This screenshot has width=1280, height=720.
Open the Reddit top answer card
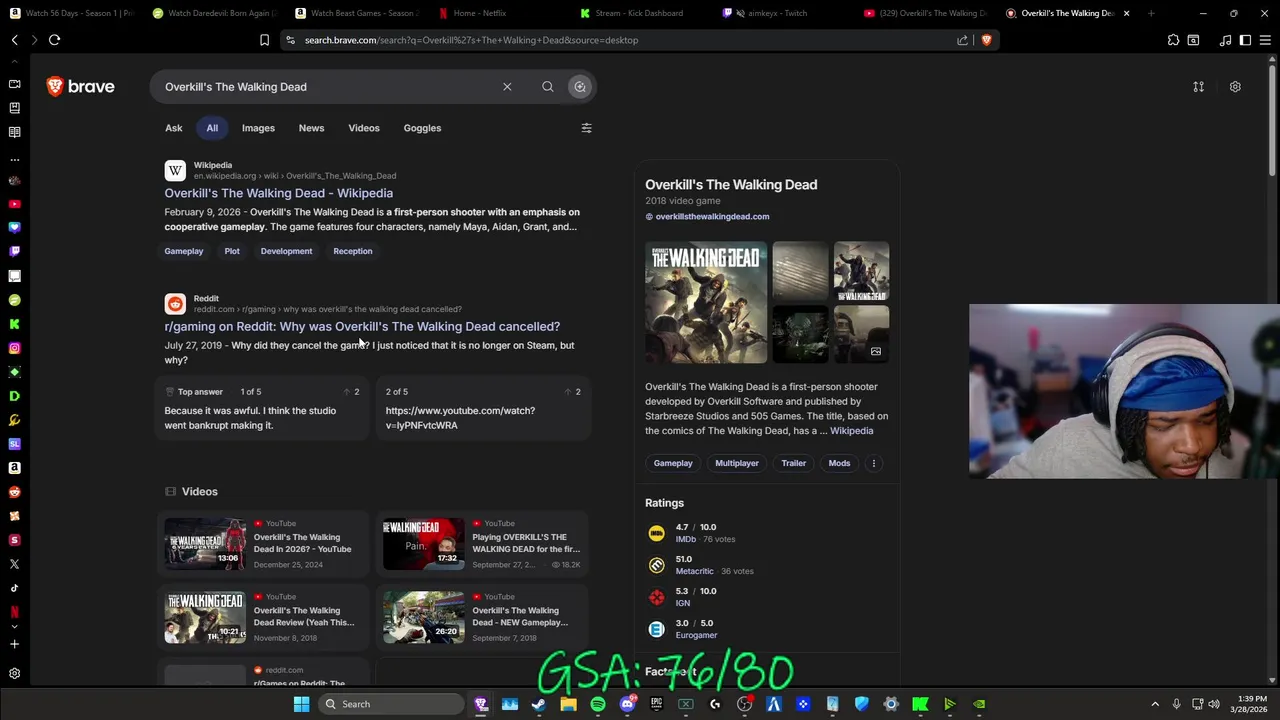point(262,408)
